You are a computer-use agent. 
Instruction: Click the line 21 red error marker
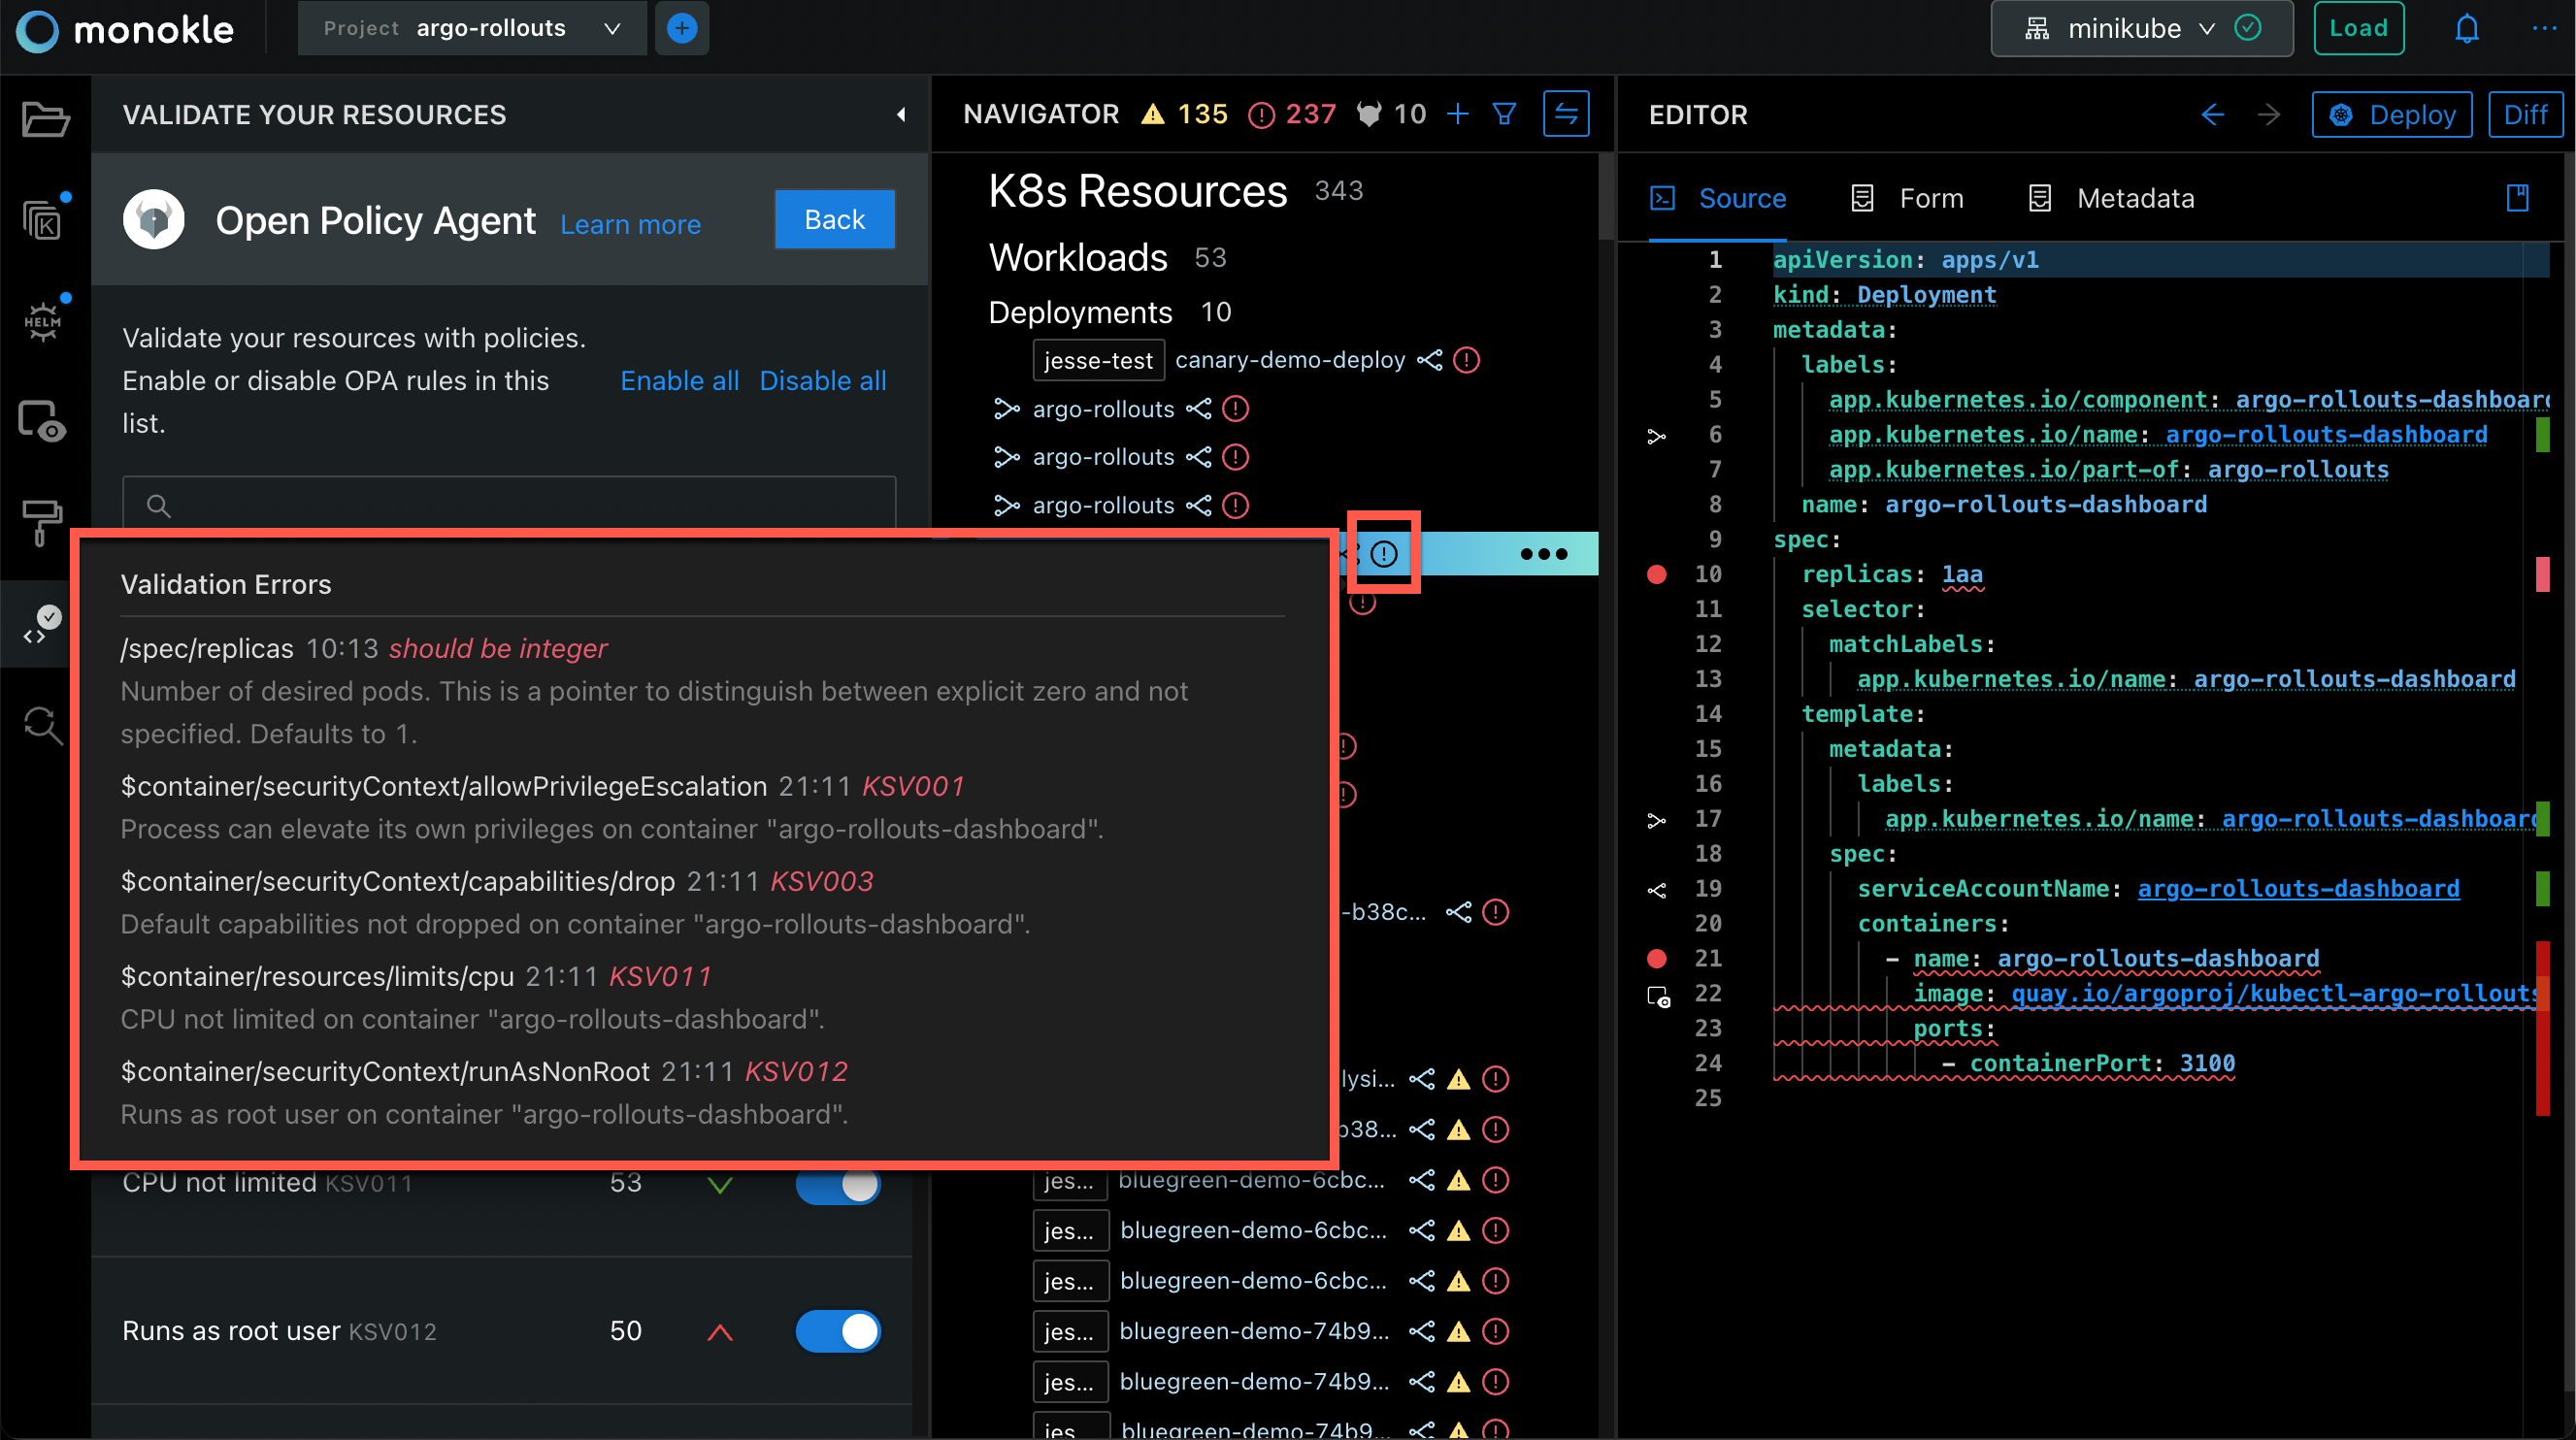(x=1657, y=958)
